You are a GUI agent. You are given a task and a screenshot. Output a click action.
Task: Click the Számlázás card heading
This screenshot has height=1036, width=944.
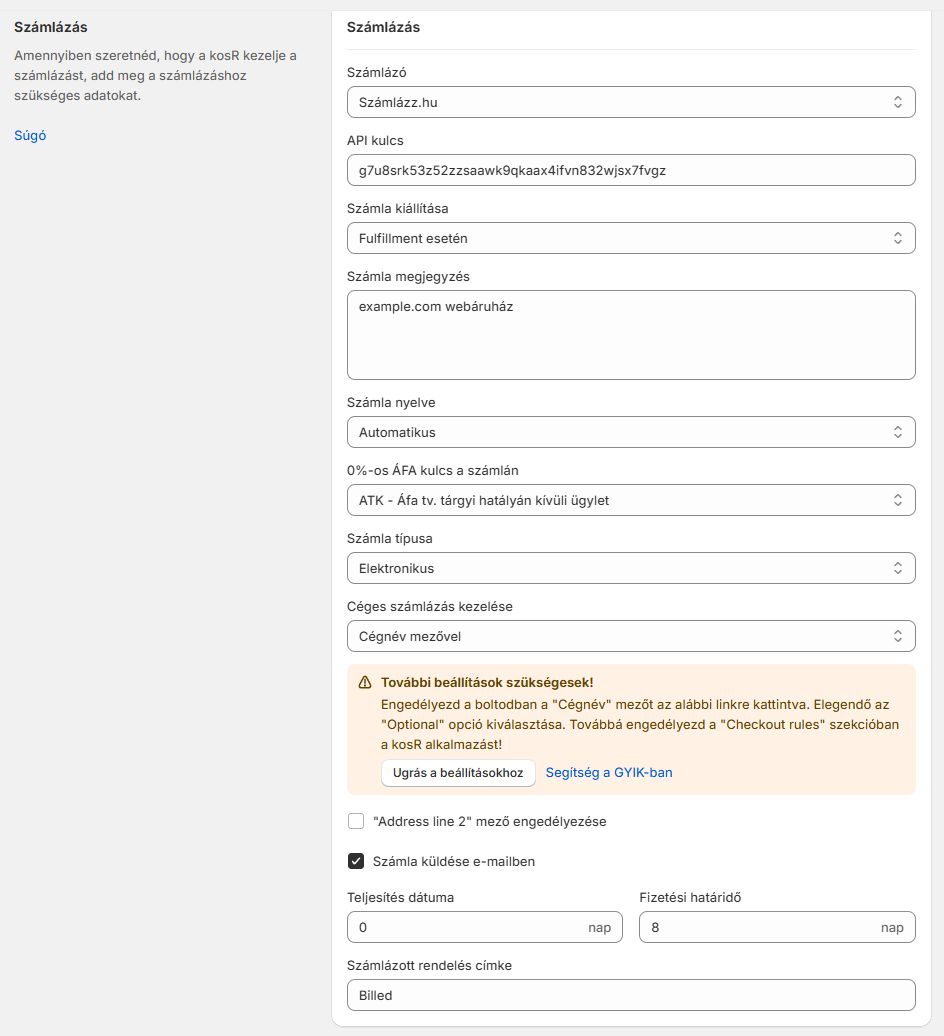pyautogui.click(x=383, y=27)
